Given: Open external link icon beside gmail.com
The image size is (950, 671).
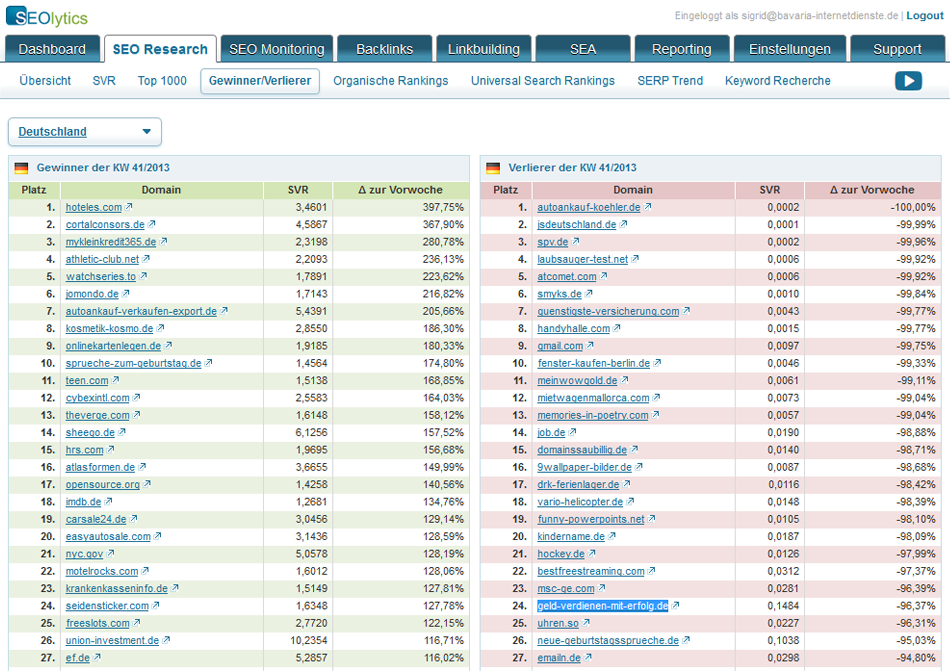Looking at the screenshot, I should point(590,346).
